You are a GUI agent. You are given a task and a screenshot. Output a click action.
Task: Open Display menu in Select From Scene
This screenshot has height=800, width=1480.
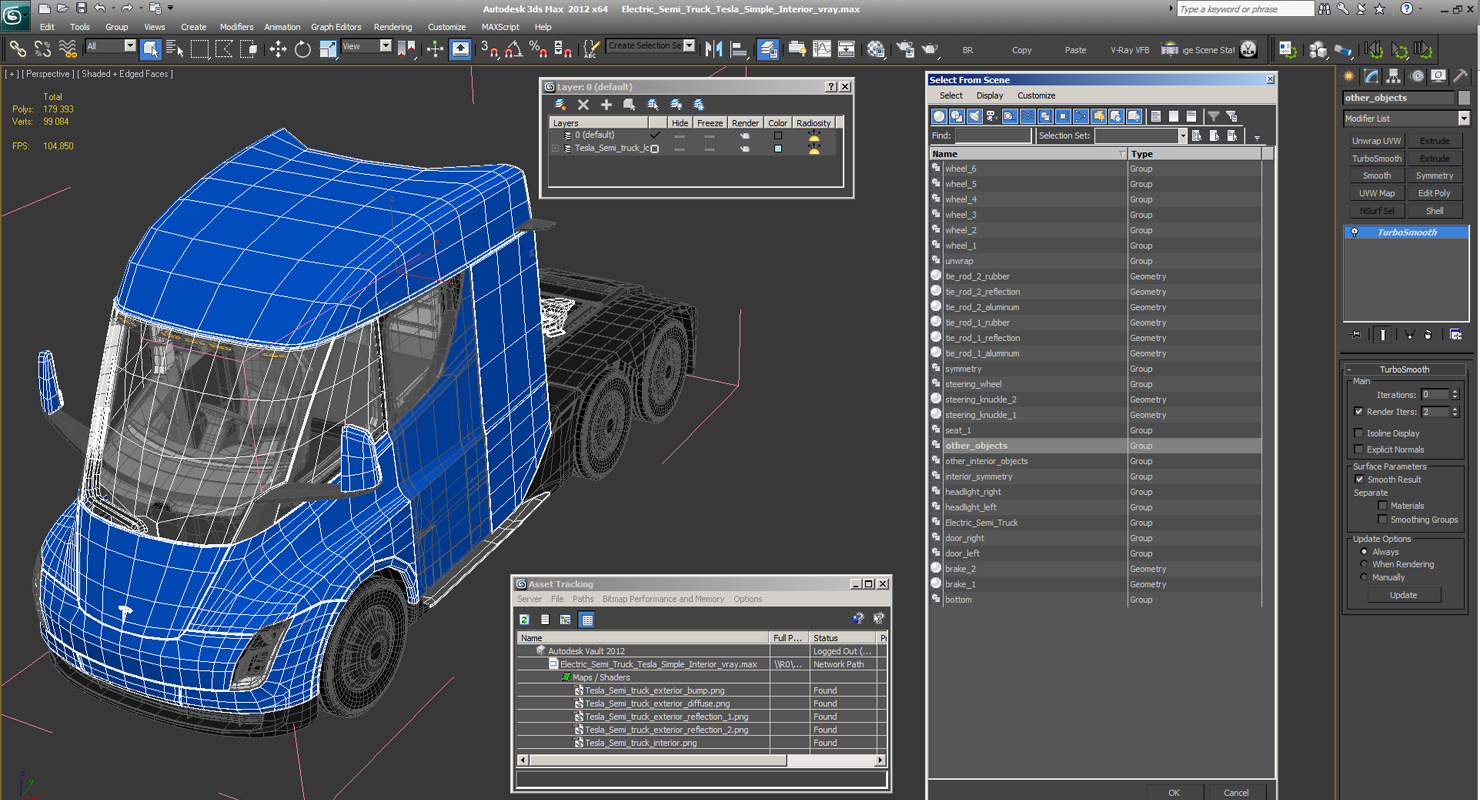point(990,96)
